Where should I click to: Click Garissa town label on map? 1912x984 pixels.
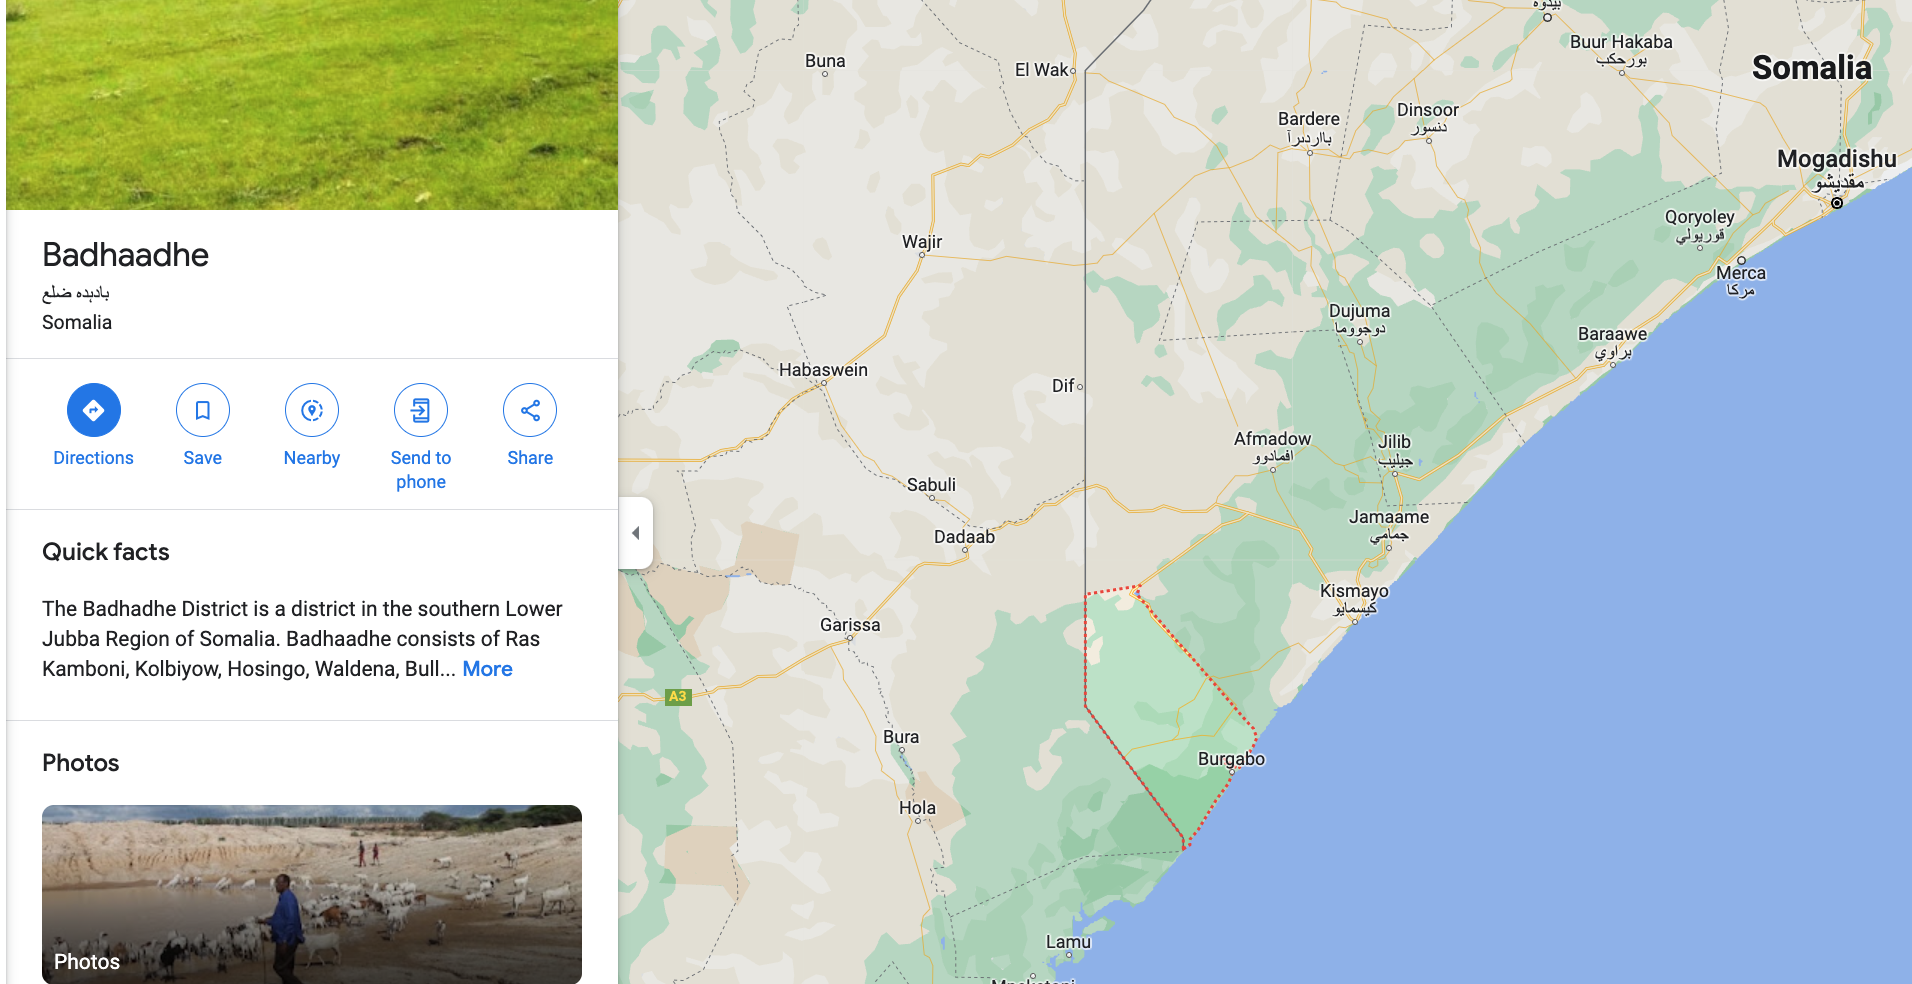click(x=850, y=625)
